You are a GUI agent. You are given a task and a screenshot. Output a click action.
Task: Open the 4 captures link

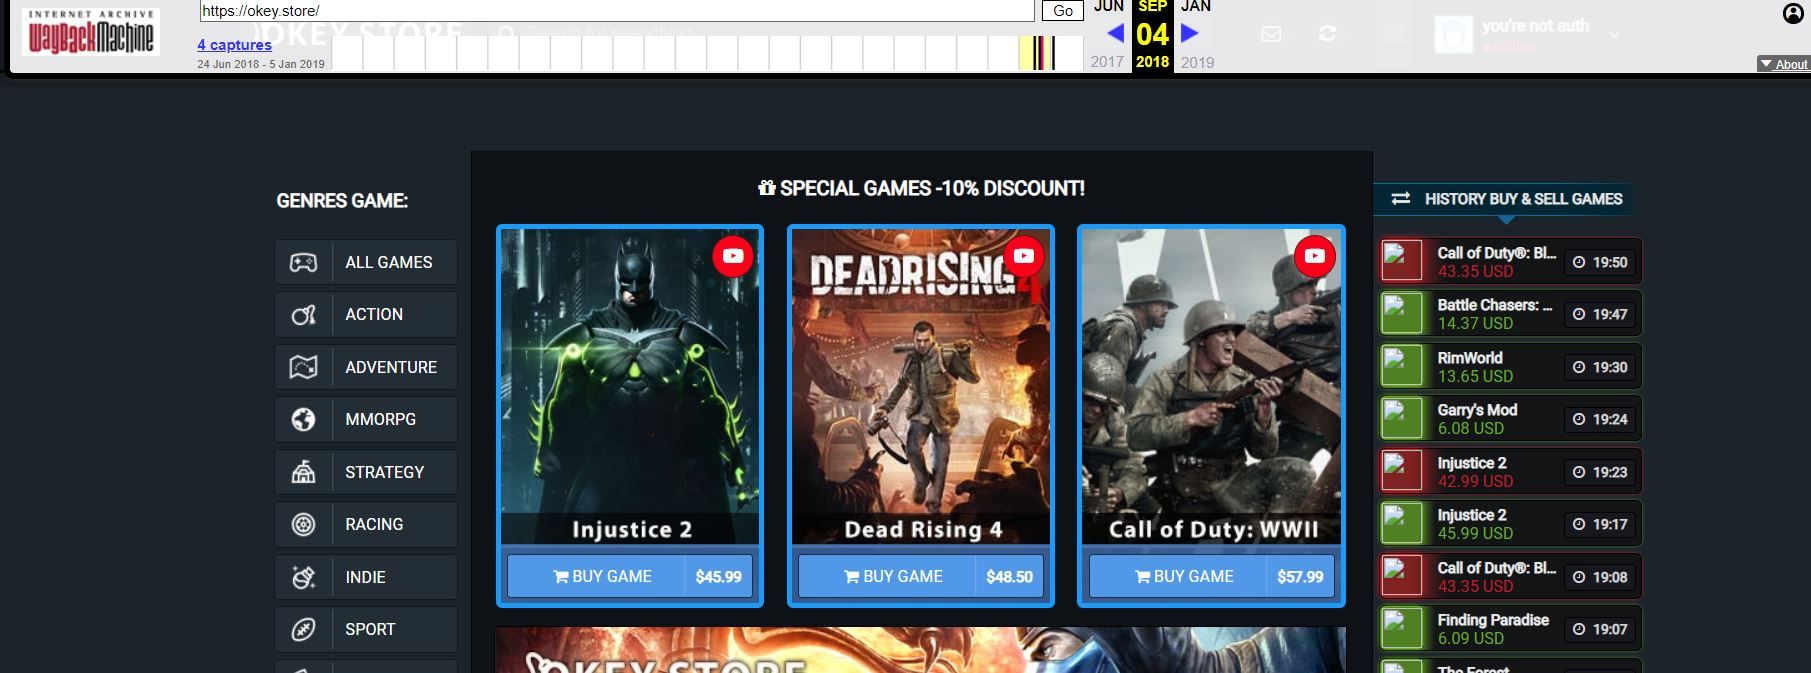pos(234,45)
